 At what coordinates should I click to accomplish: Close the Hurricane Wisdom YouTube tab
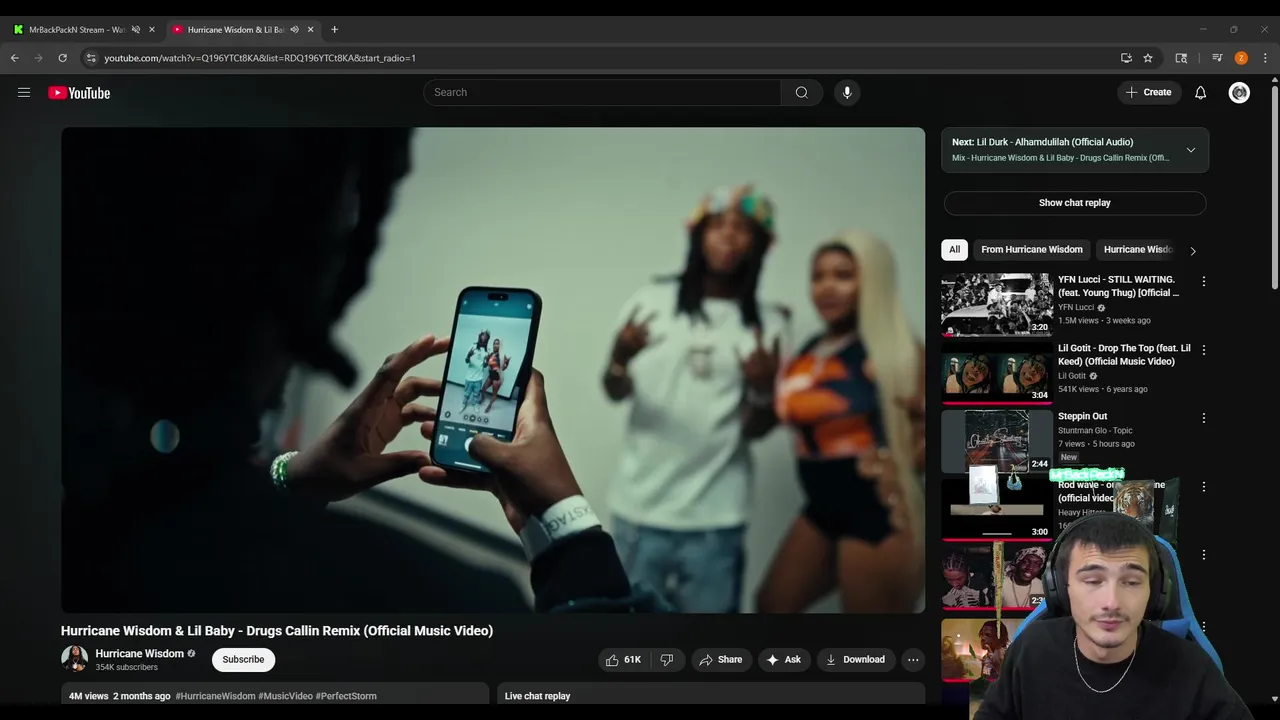310,29
